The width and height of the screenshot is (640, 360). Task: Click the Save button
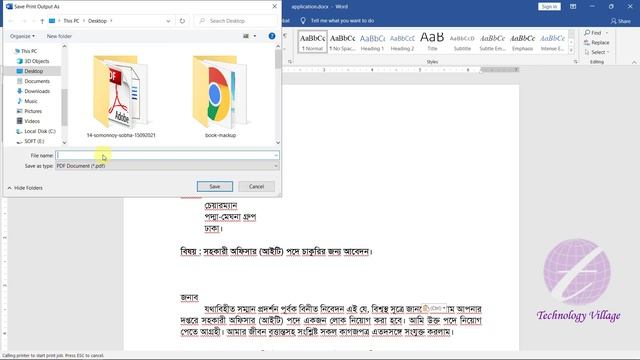(215, 187)
